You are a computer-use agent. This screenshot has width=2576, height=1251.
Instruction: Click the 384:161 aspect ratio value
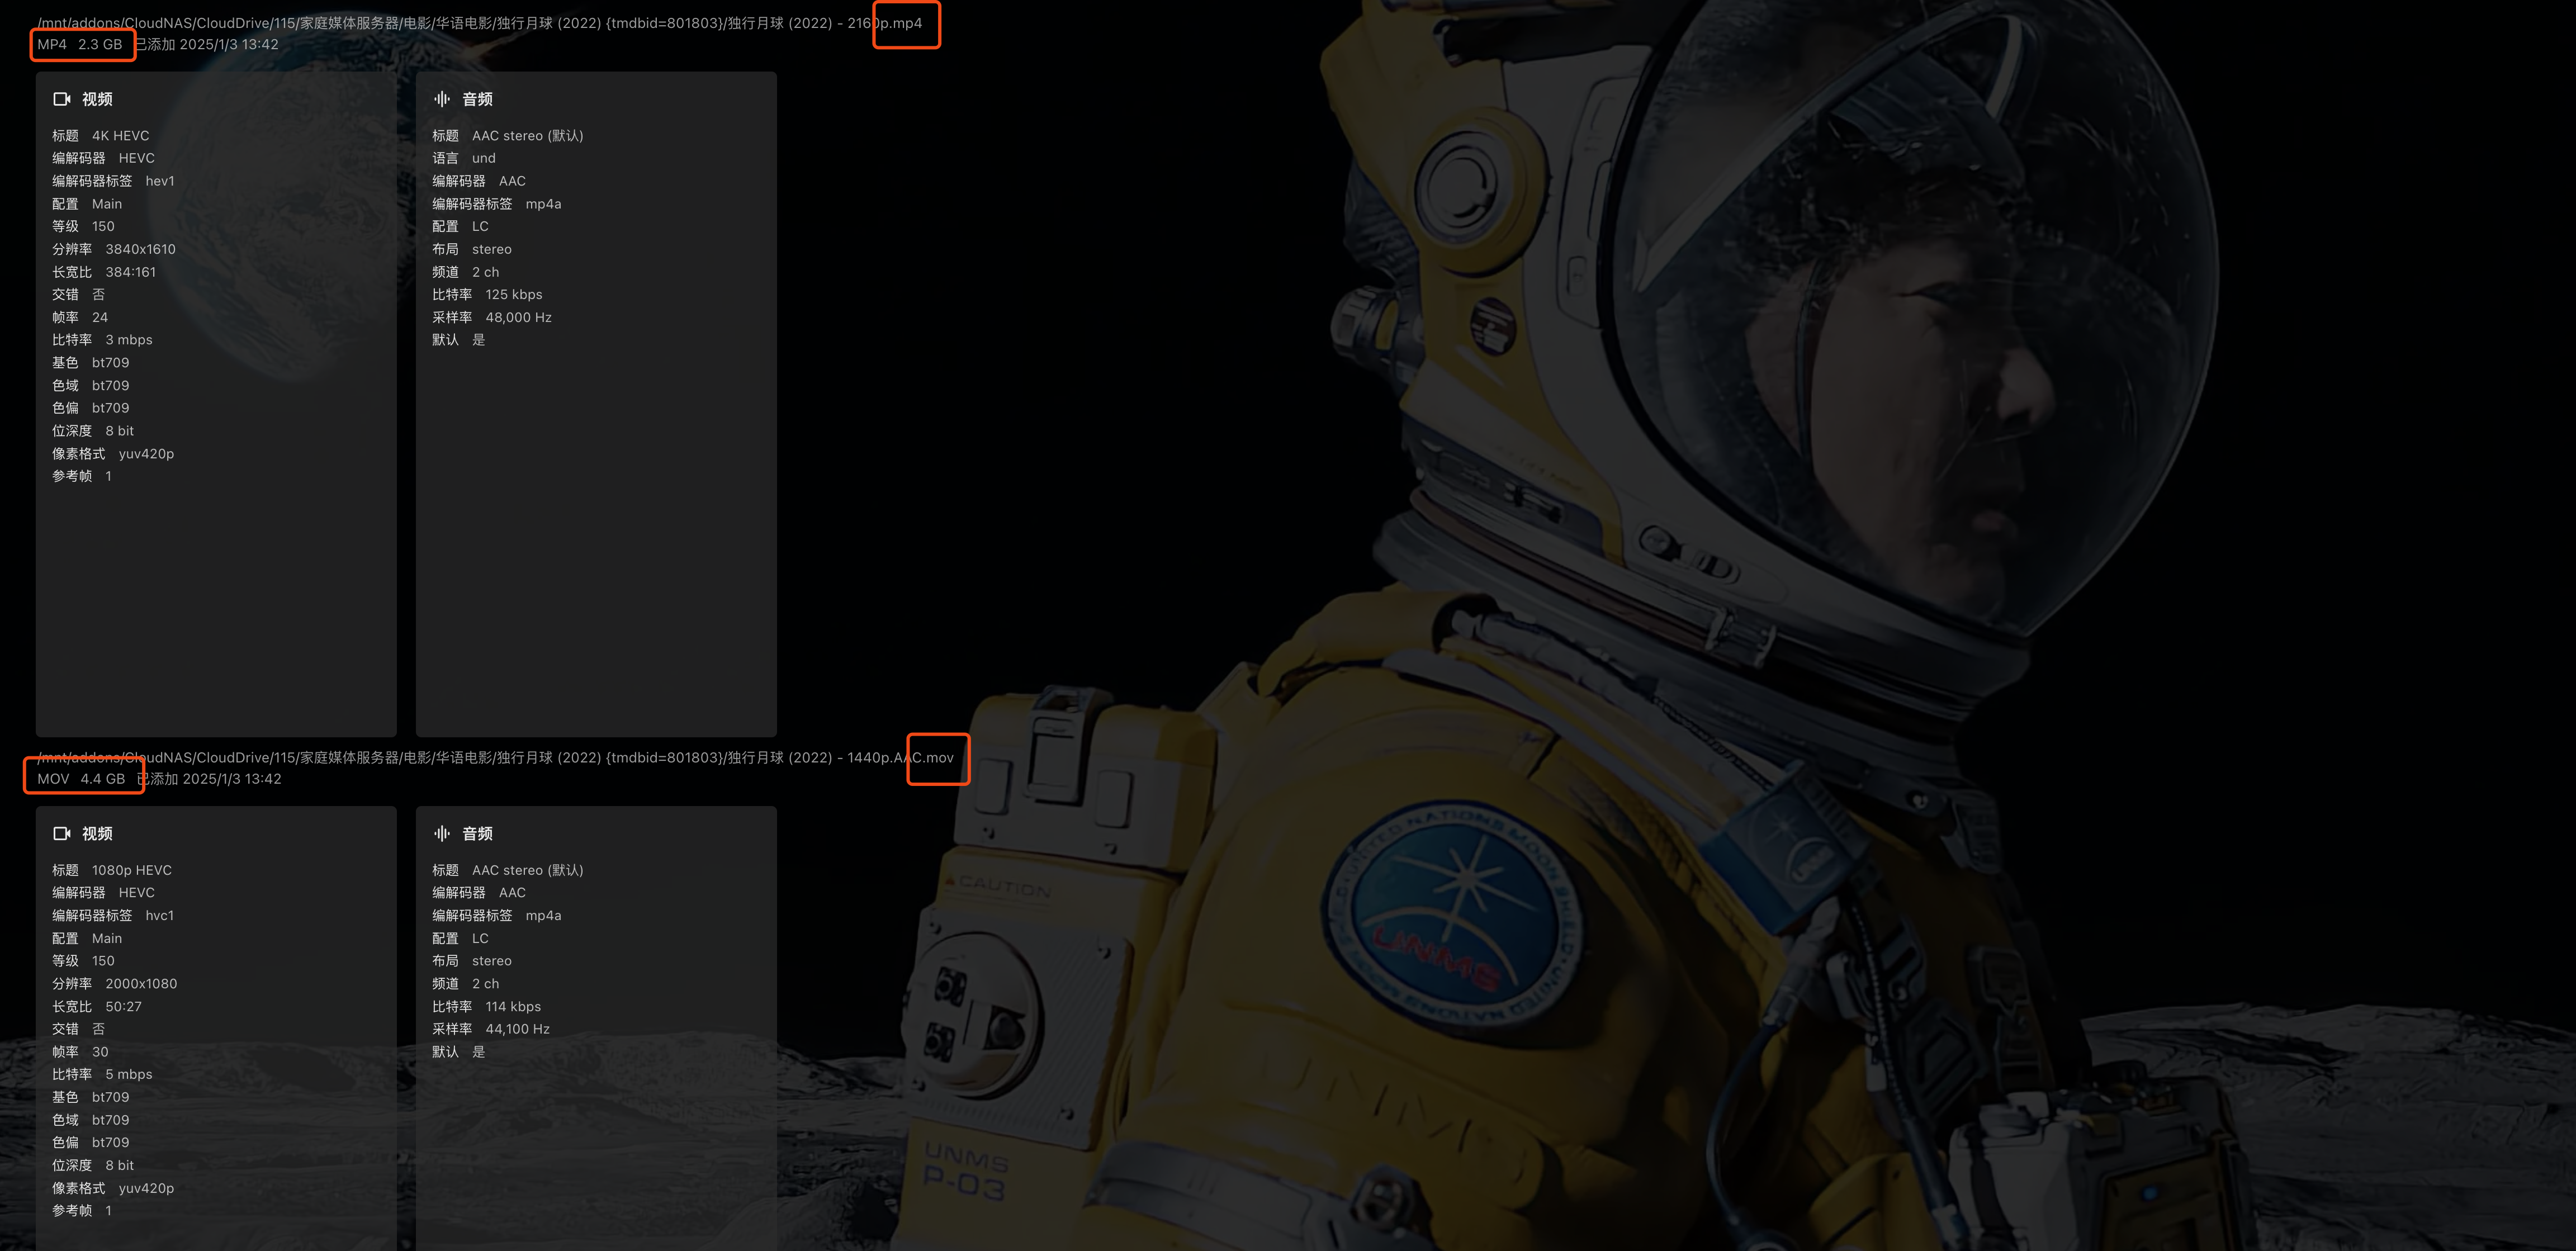(130, 272)
